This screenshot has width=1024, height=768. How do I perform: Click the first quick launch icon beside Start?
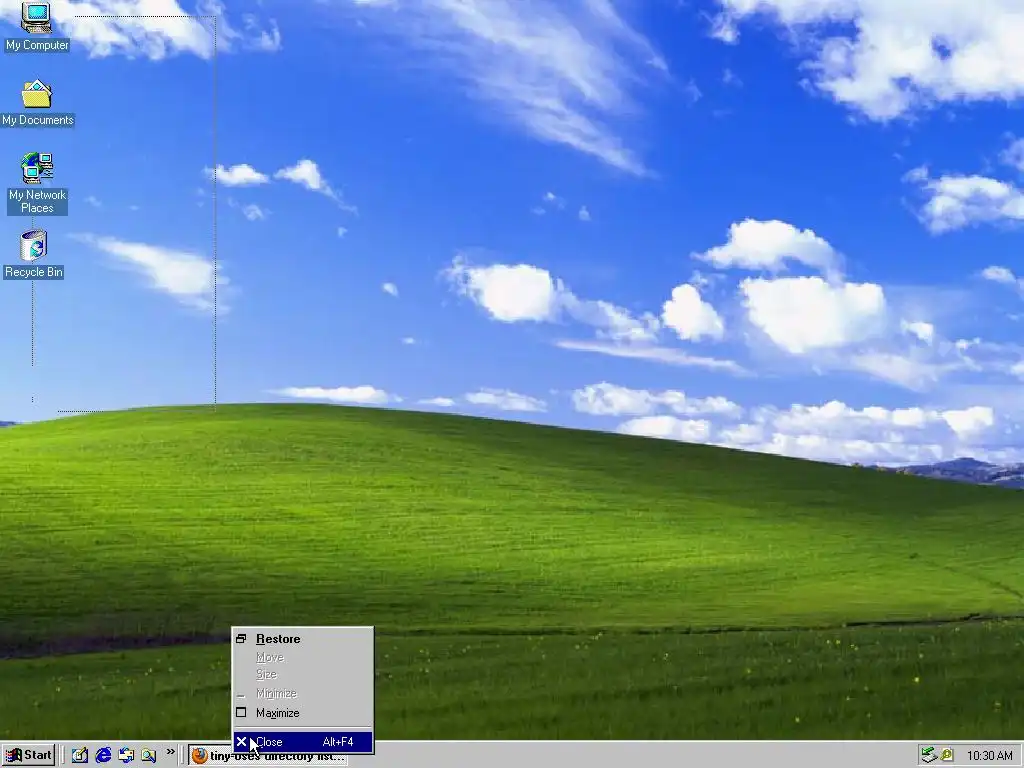[80, 756]
